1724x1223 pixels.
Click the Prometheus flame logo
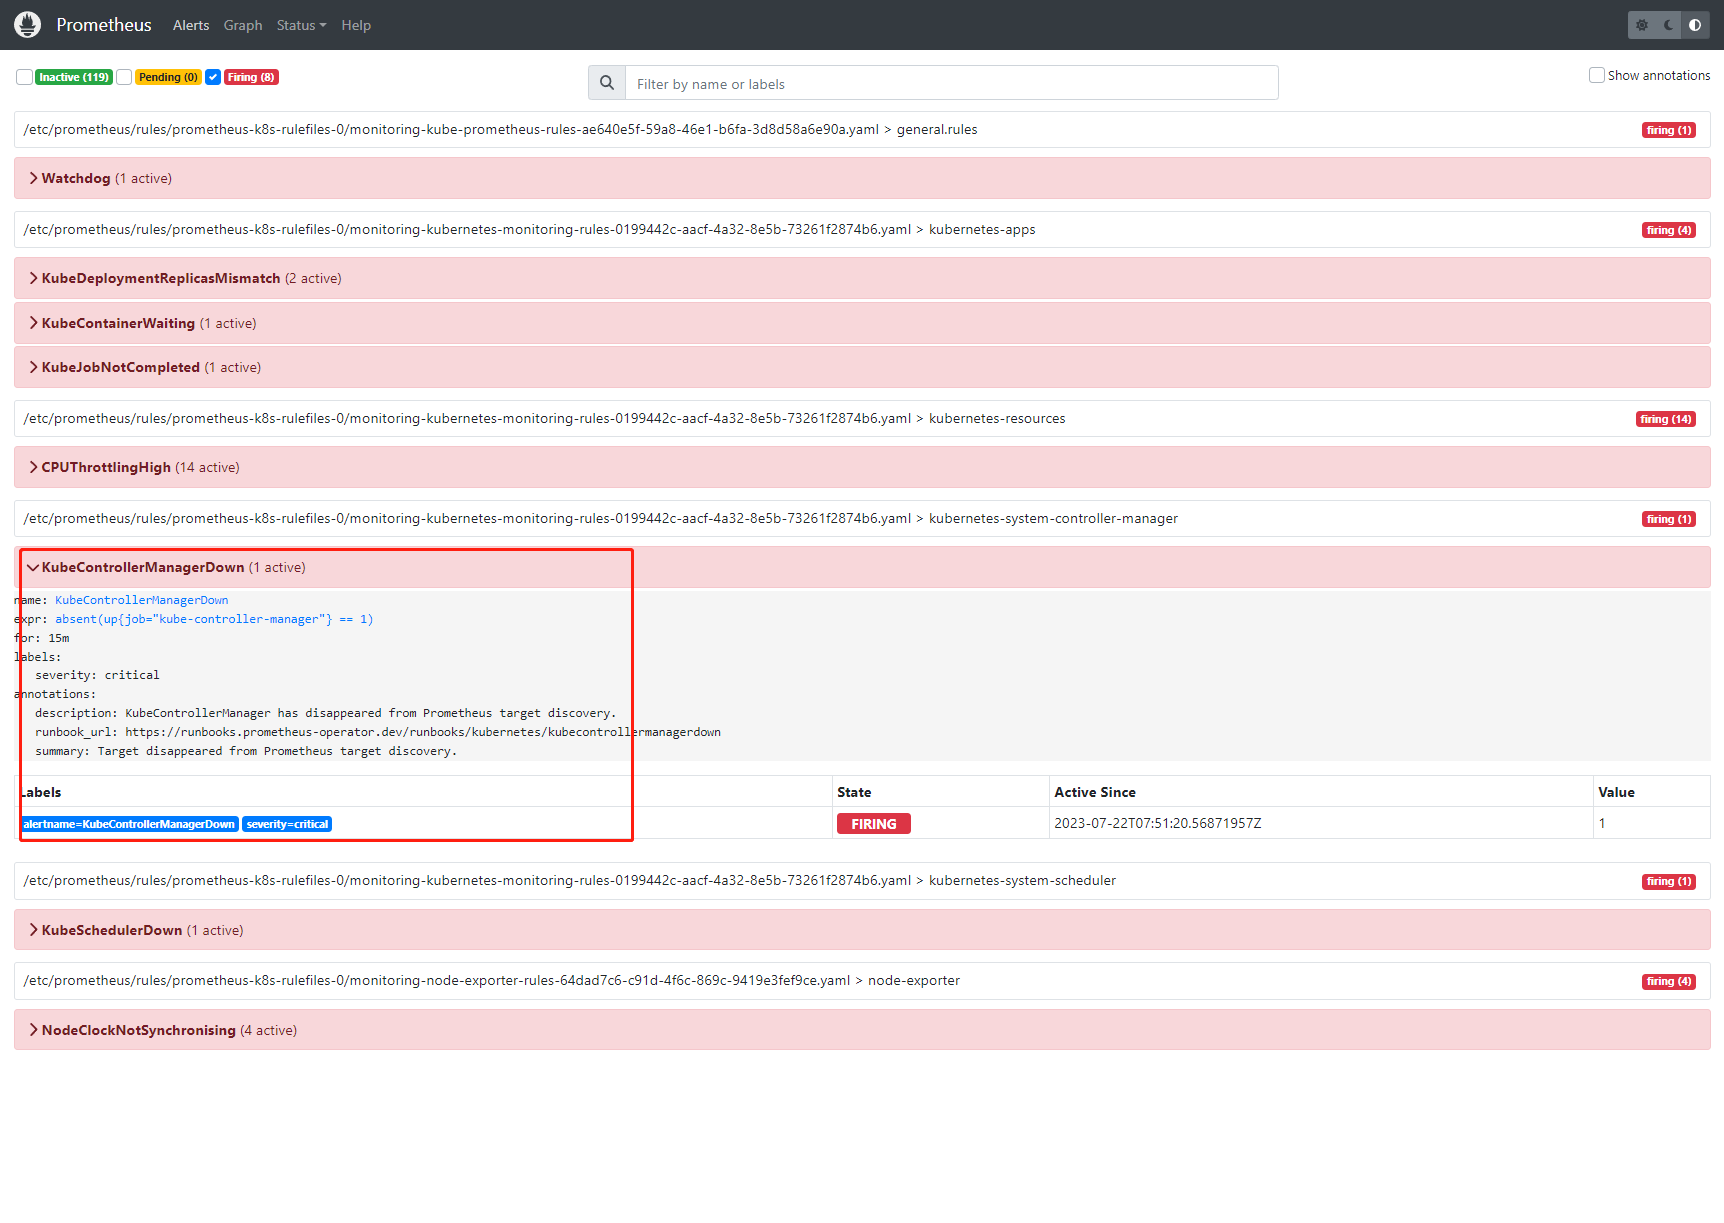pos(28,24)
